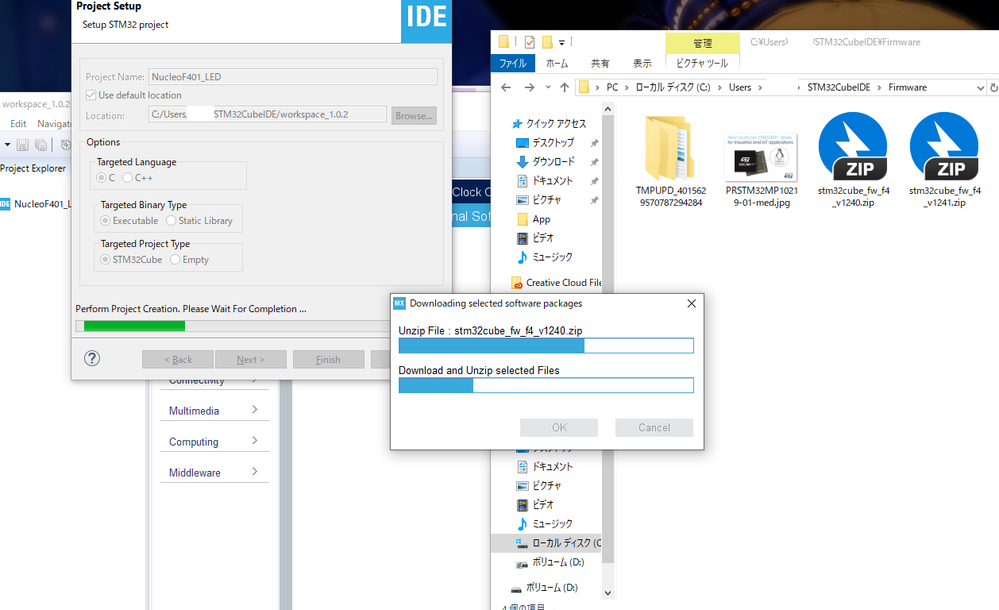Click the Unzip File progress bar
This screenshot has height=610, width=999.
(546, 345)
